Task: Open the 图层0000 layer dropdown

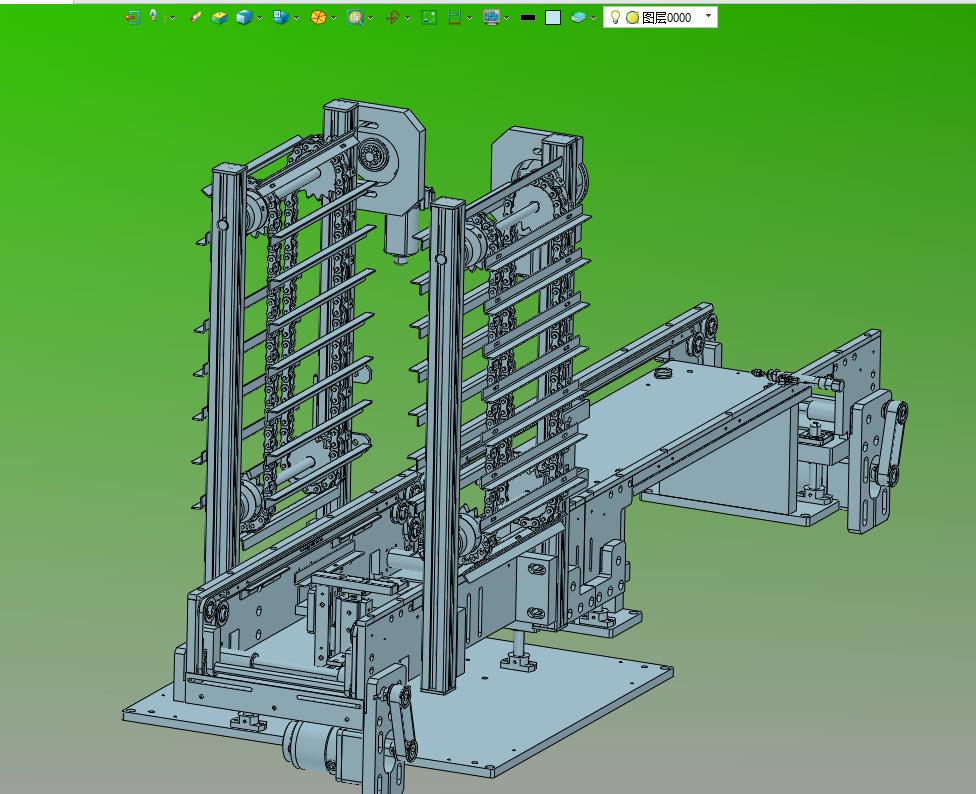Action: click(708, 16)
